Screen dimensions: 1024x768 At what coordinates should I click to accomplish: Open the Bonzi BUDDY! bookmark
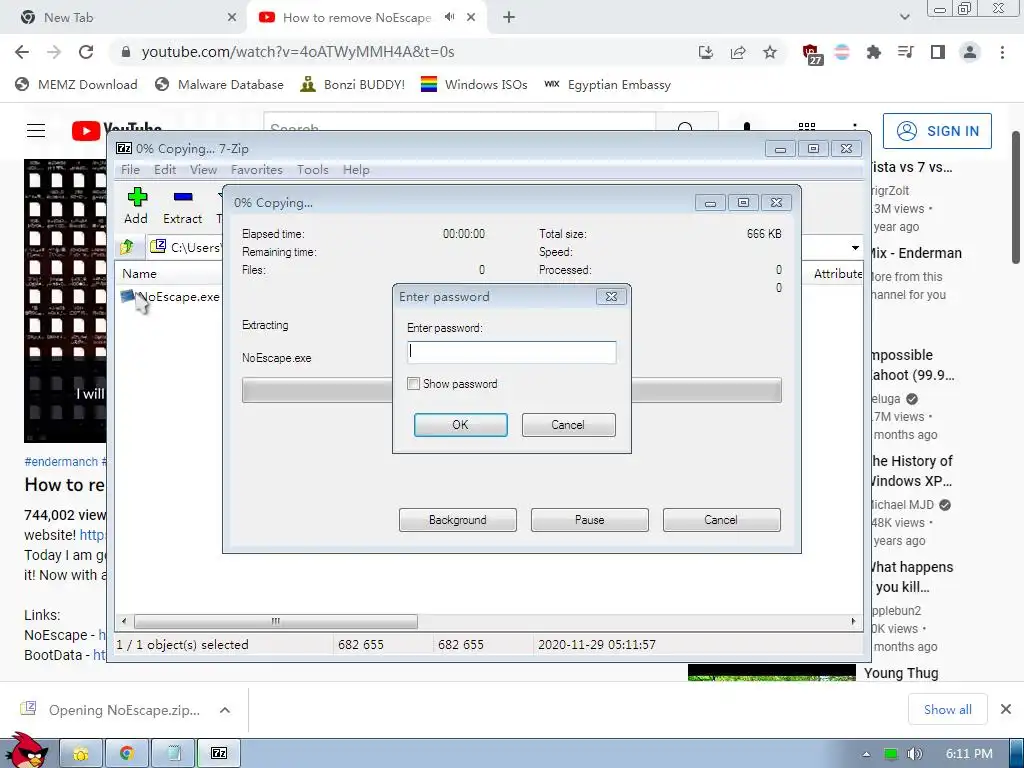coord(353,85)
